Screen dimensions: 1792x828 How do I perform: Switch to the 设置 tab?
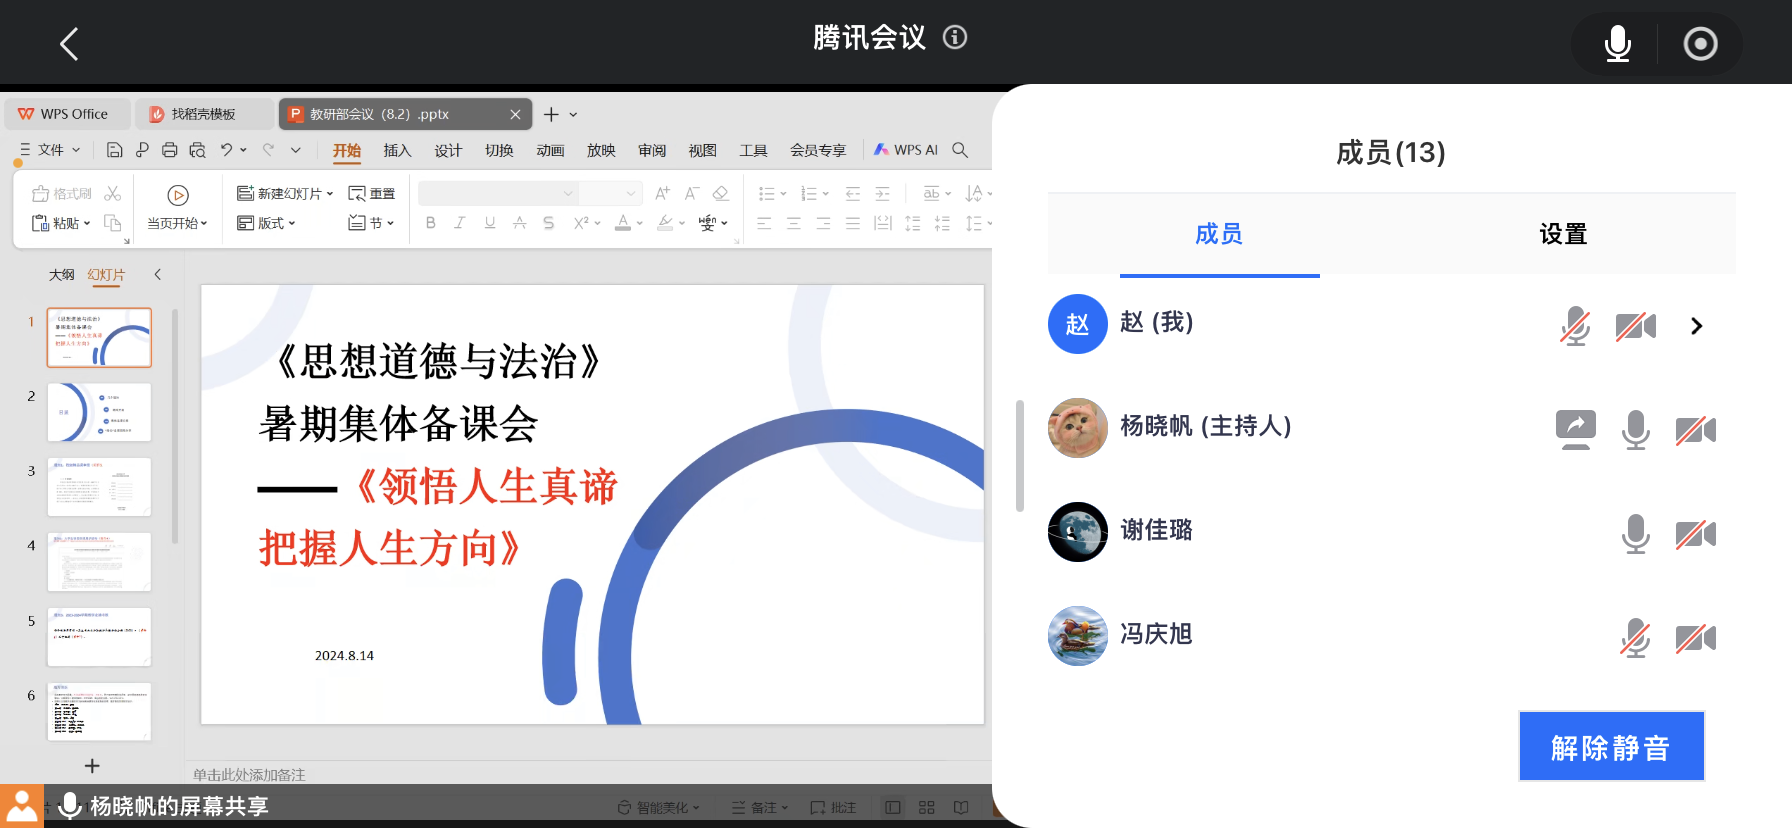[x=1563, y=235]
